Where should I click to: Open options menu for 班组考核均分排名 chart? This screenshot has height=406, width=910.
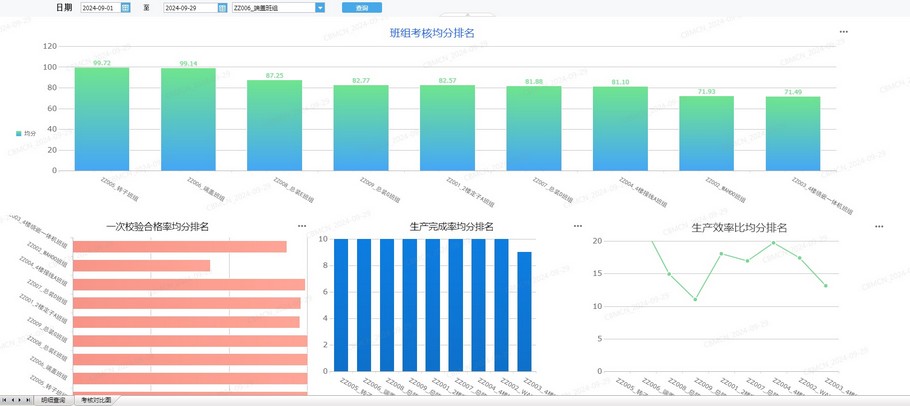point(843,32)
